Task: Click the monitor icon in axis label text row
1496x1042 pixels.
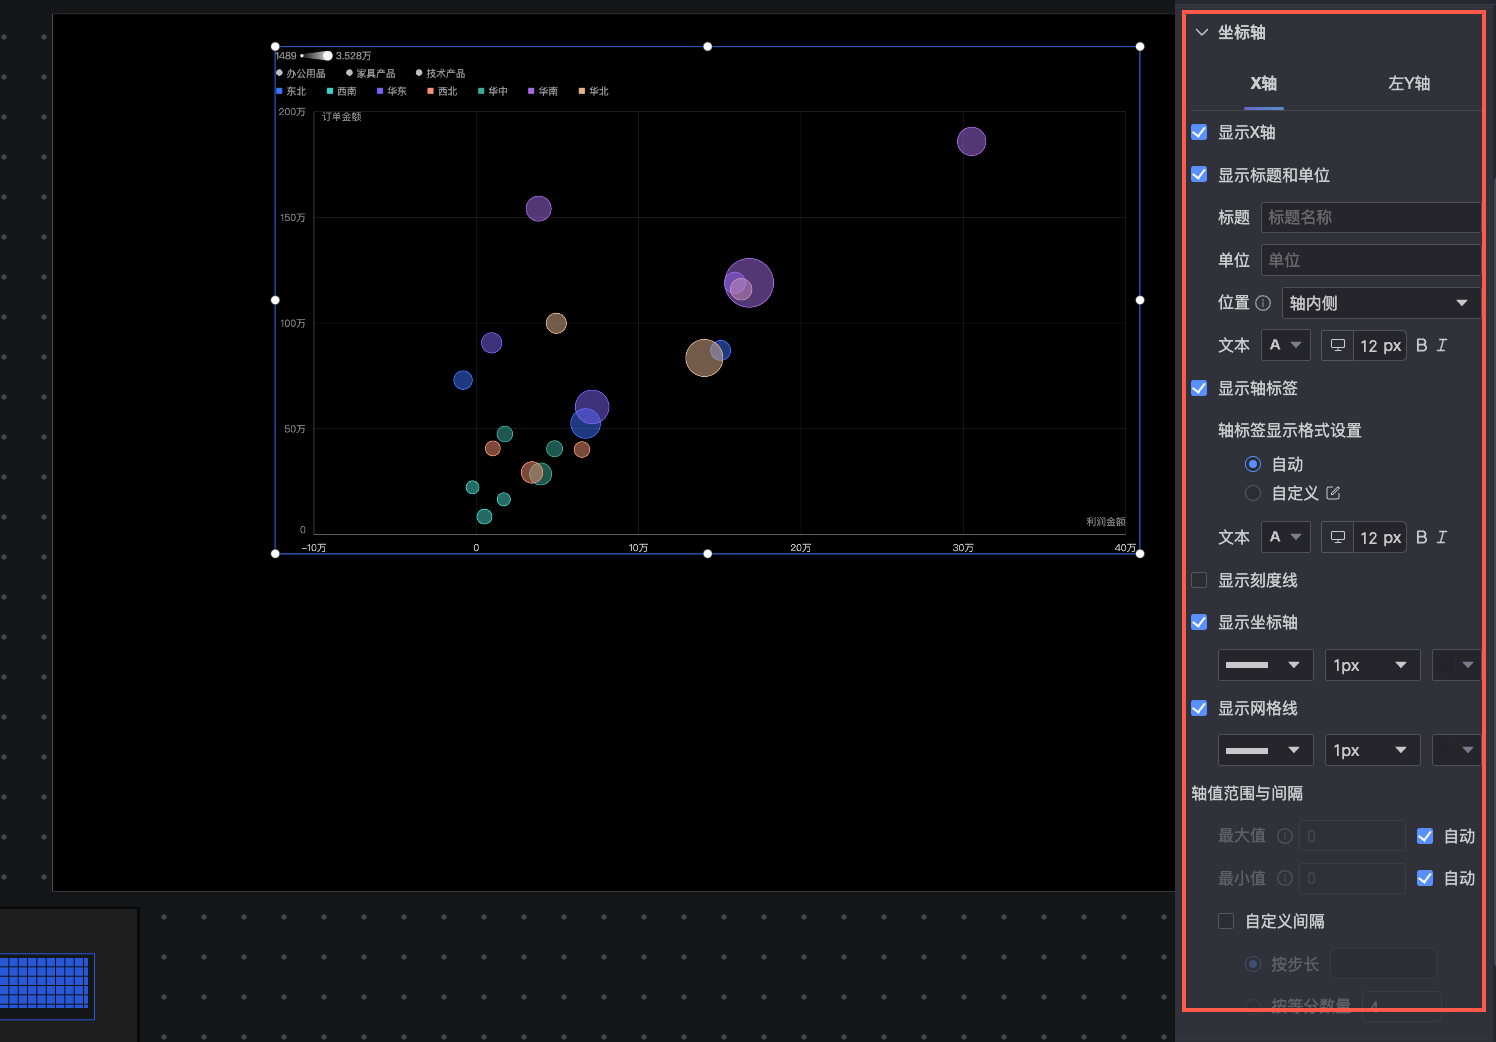Action: point(1337,537)
